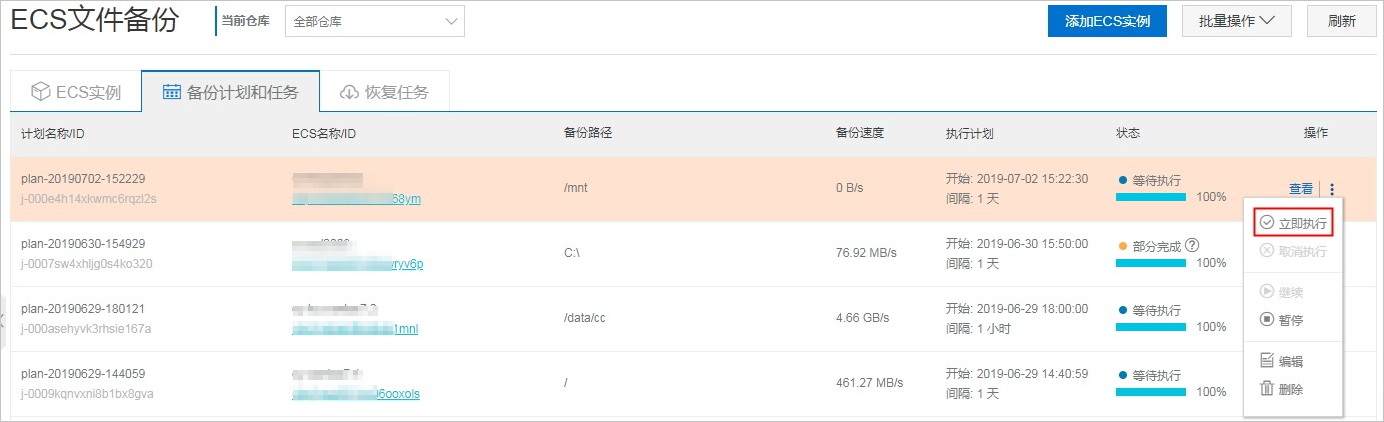Image resolution: width=1384 pixels, height=422 pixels.
Task: Click 查看 link for plan-20190702-152229
Action: tap(1301, 189)
